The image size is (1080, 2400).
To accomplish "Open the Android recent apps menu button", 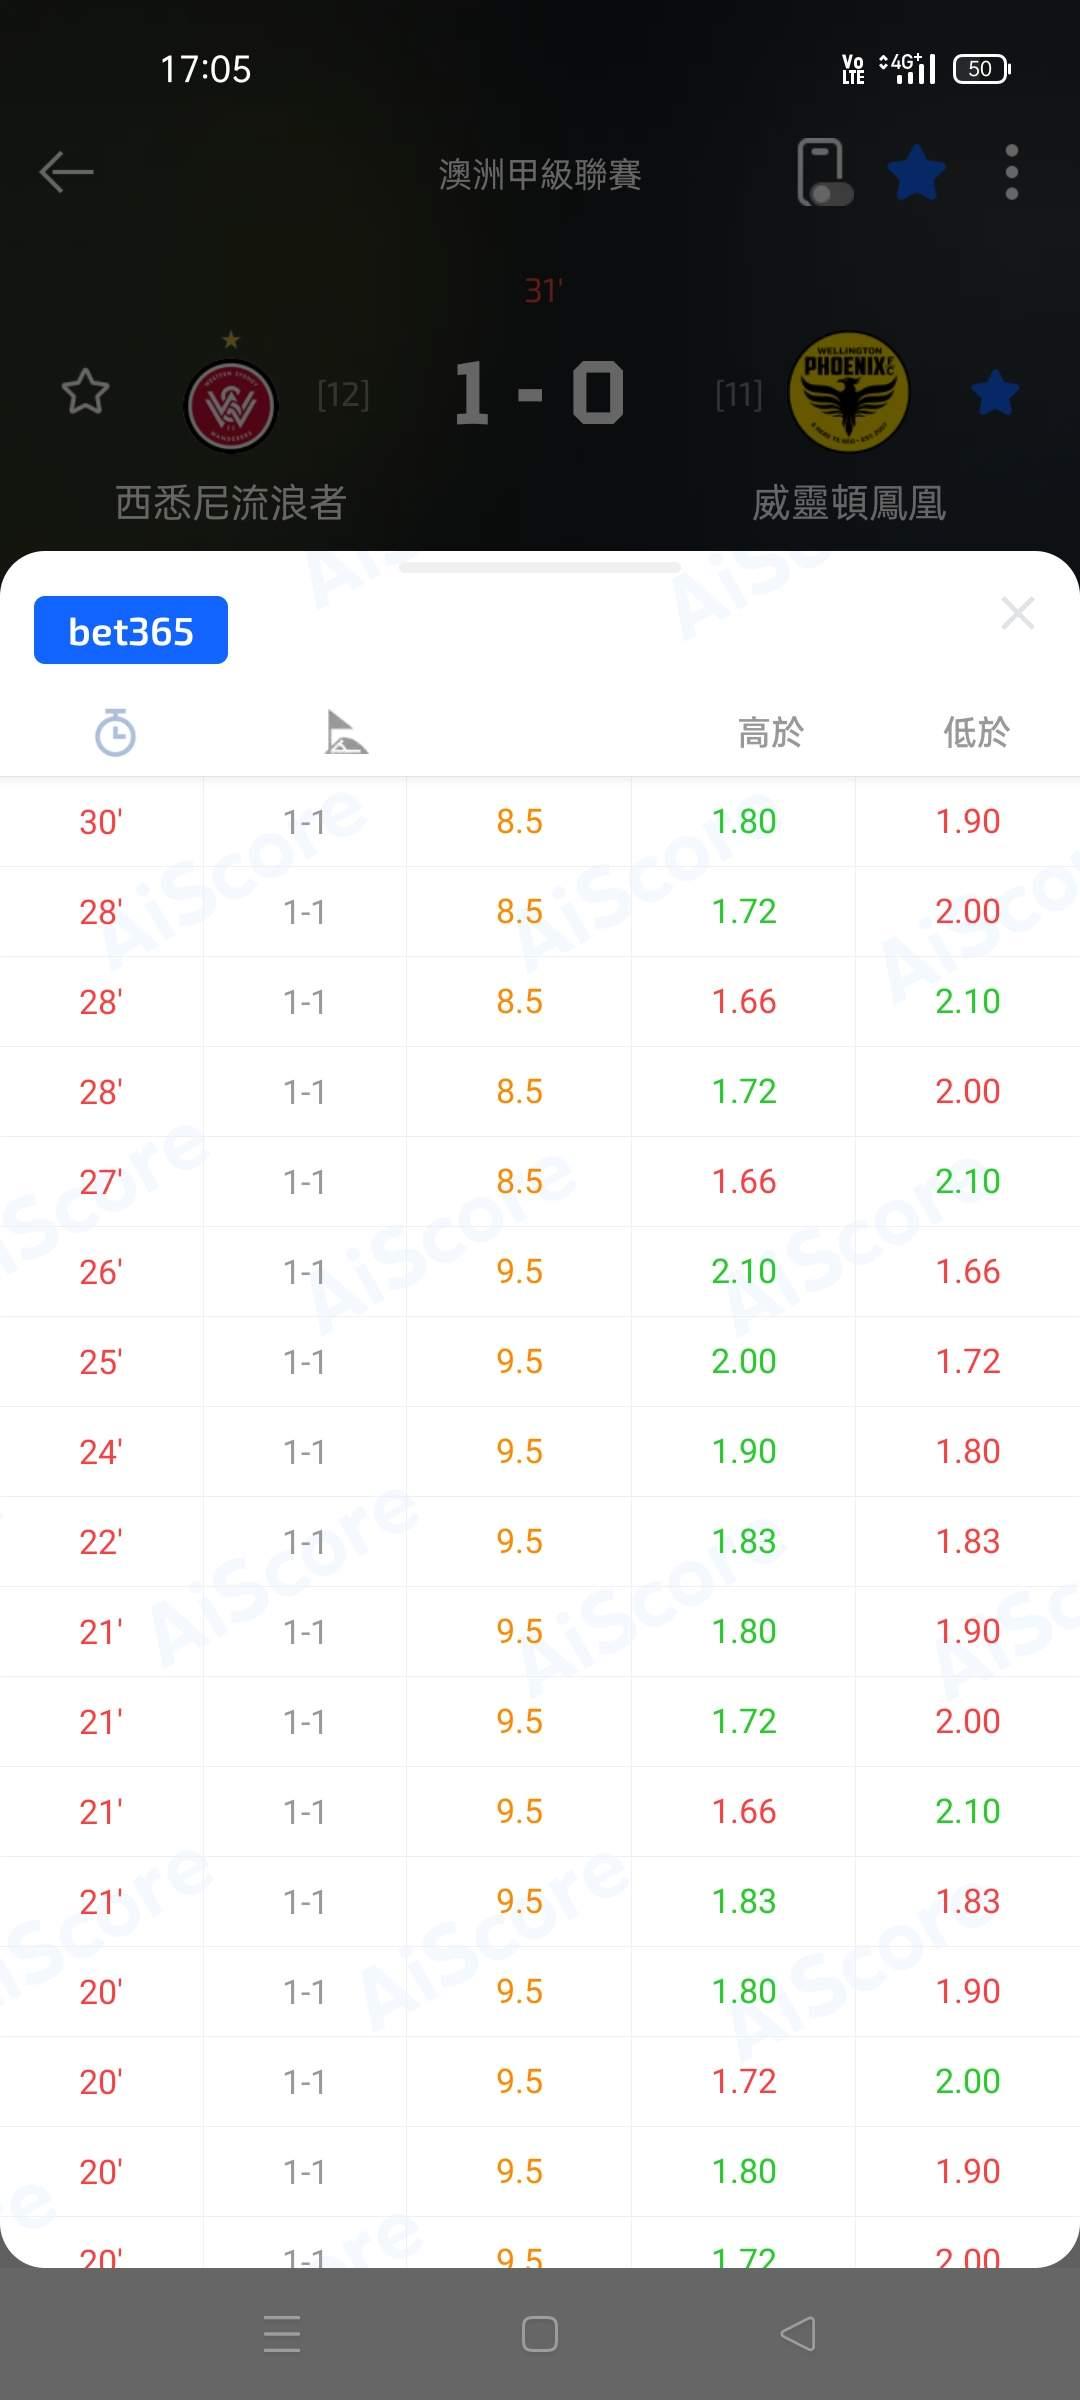I will click(x=282, y=2334).
